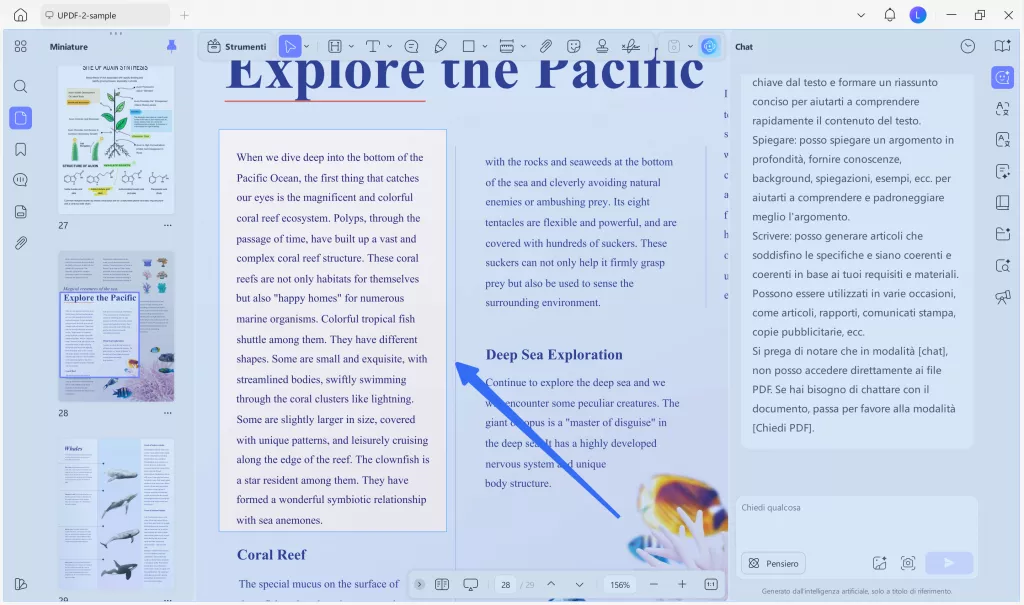Select the rectangle shape tool
This screenshot has width=1024, height=605.
468,46
